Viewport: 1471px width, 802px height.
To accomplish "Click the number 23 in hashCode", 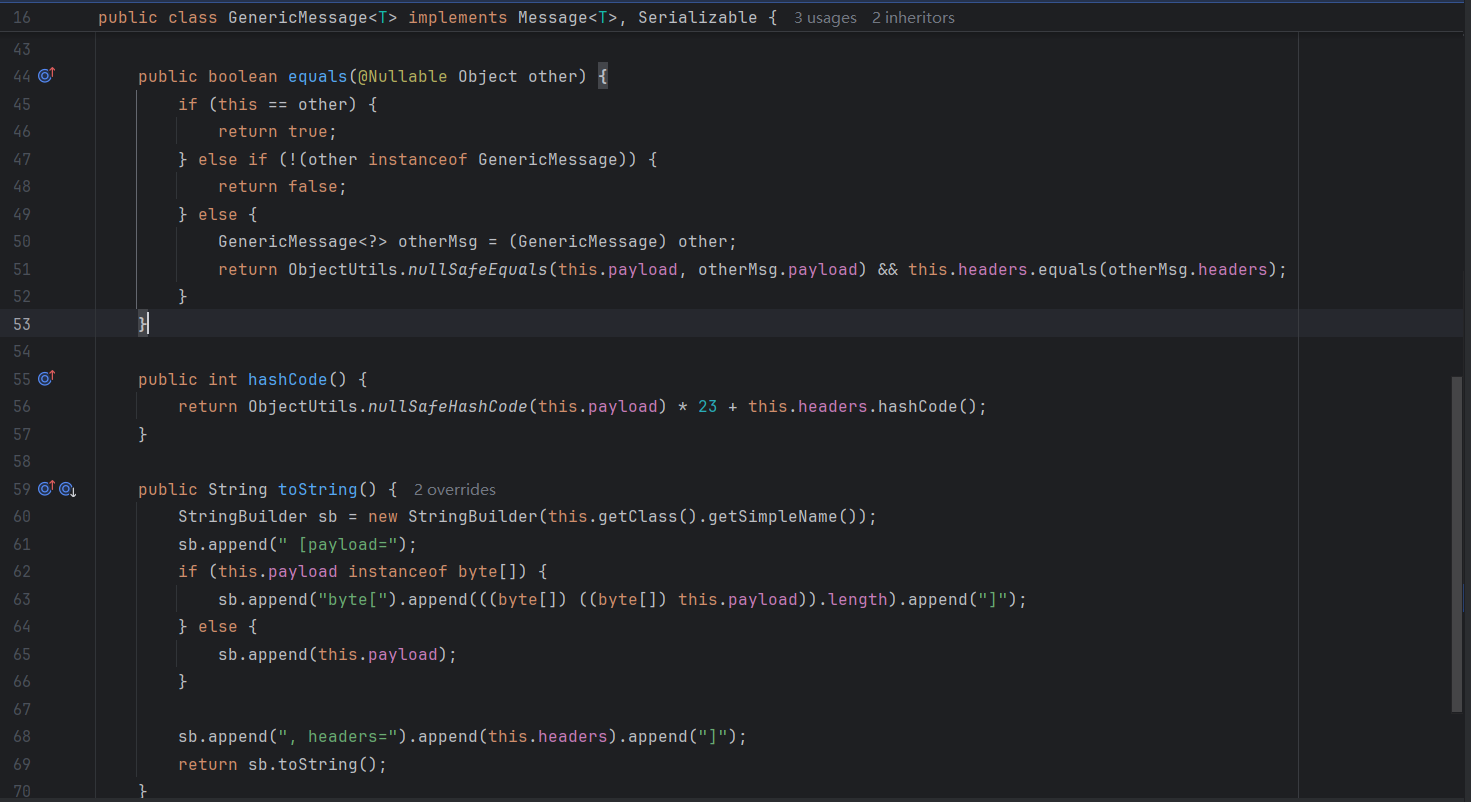I will coord(708,406).
